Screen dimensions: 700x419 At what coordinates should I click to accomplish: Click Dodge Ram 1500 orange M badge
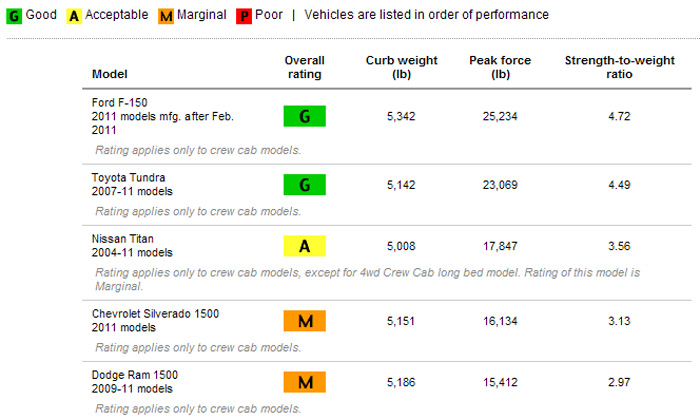pos(304,382)
